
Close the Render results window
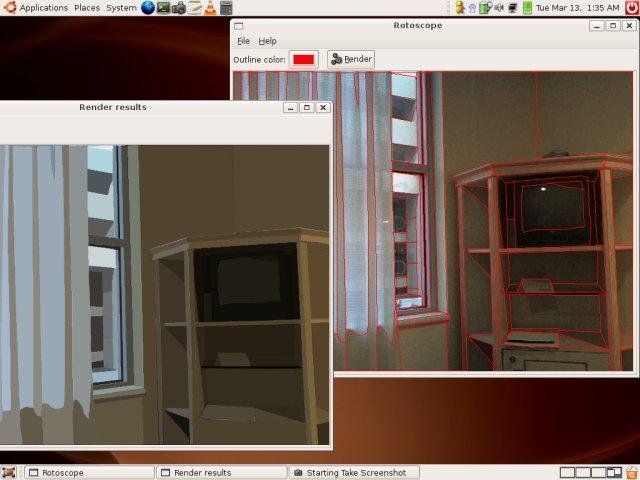pyautogui.click(x=323, y=108)
